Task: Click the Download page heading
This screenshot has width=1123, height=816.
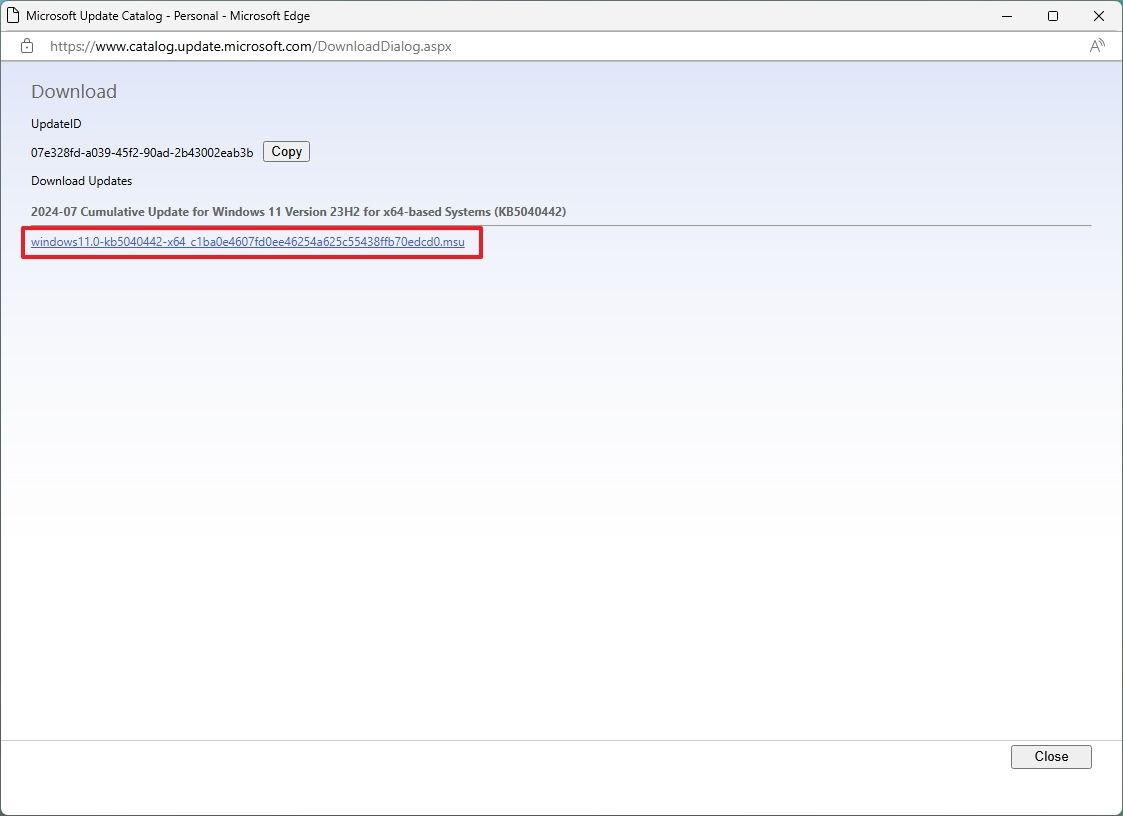Action: pos(73,91)
